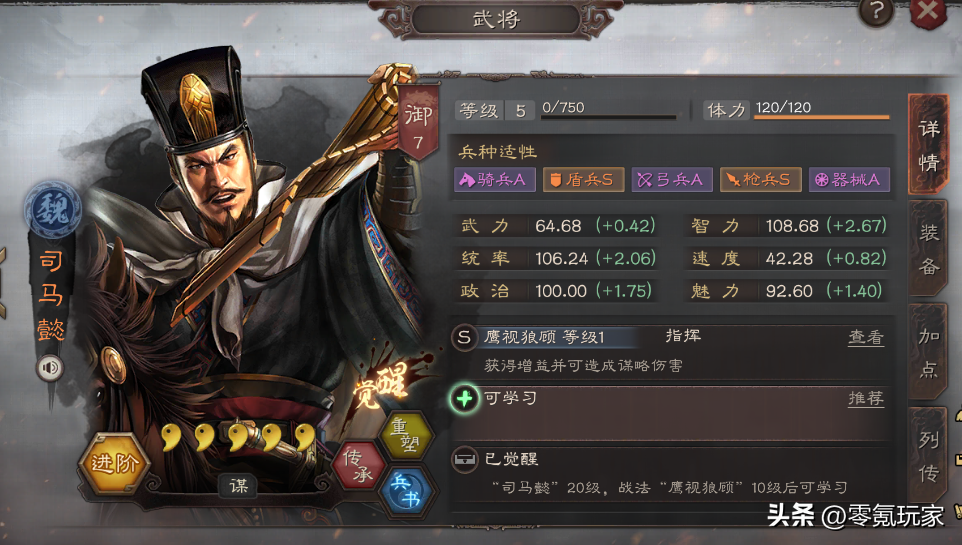
Task: Open the 列传 biography tab
Action: tap(929, 456)
